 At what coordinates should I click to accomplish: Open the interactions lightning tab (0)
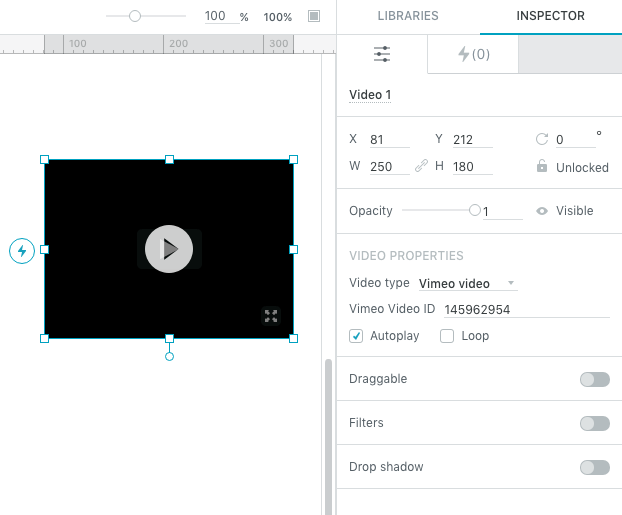(474, 54)
